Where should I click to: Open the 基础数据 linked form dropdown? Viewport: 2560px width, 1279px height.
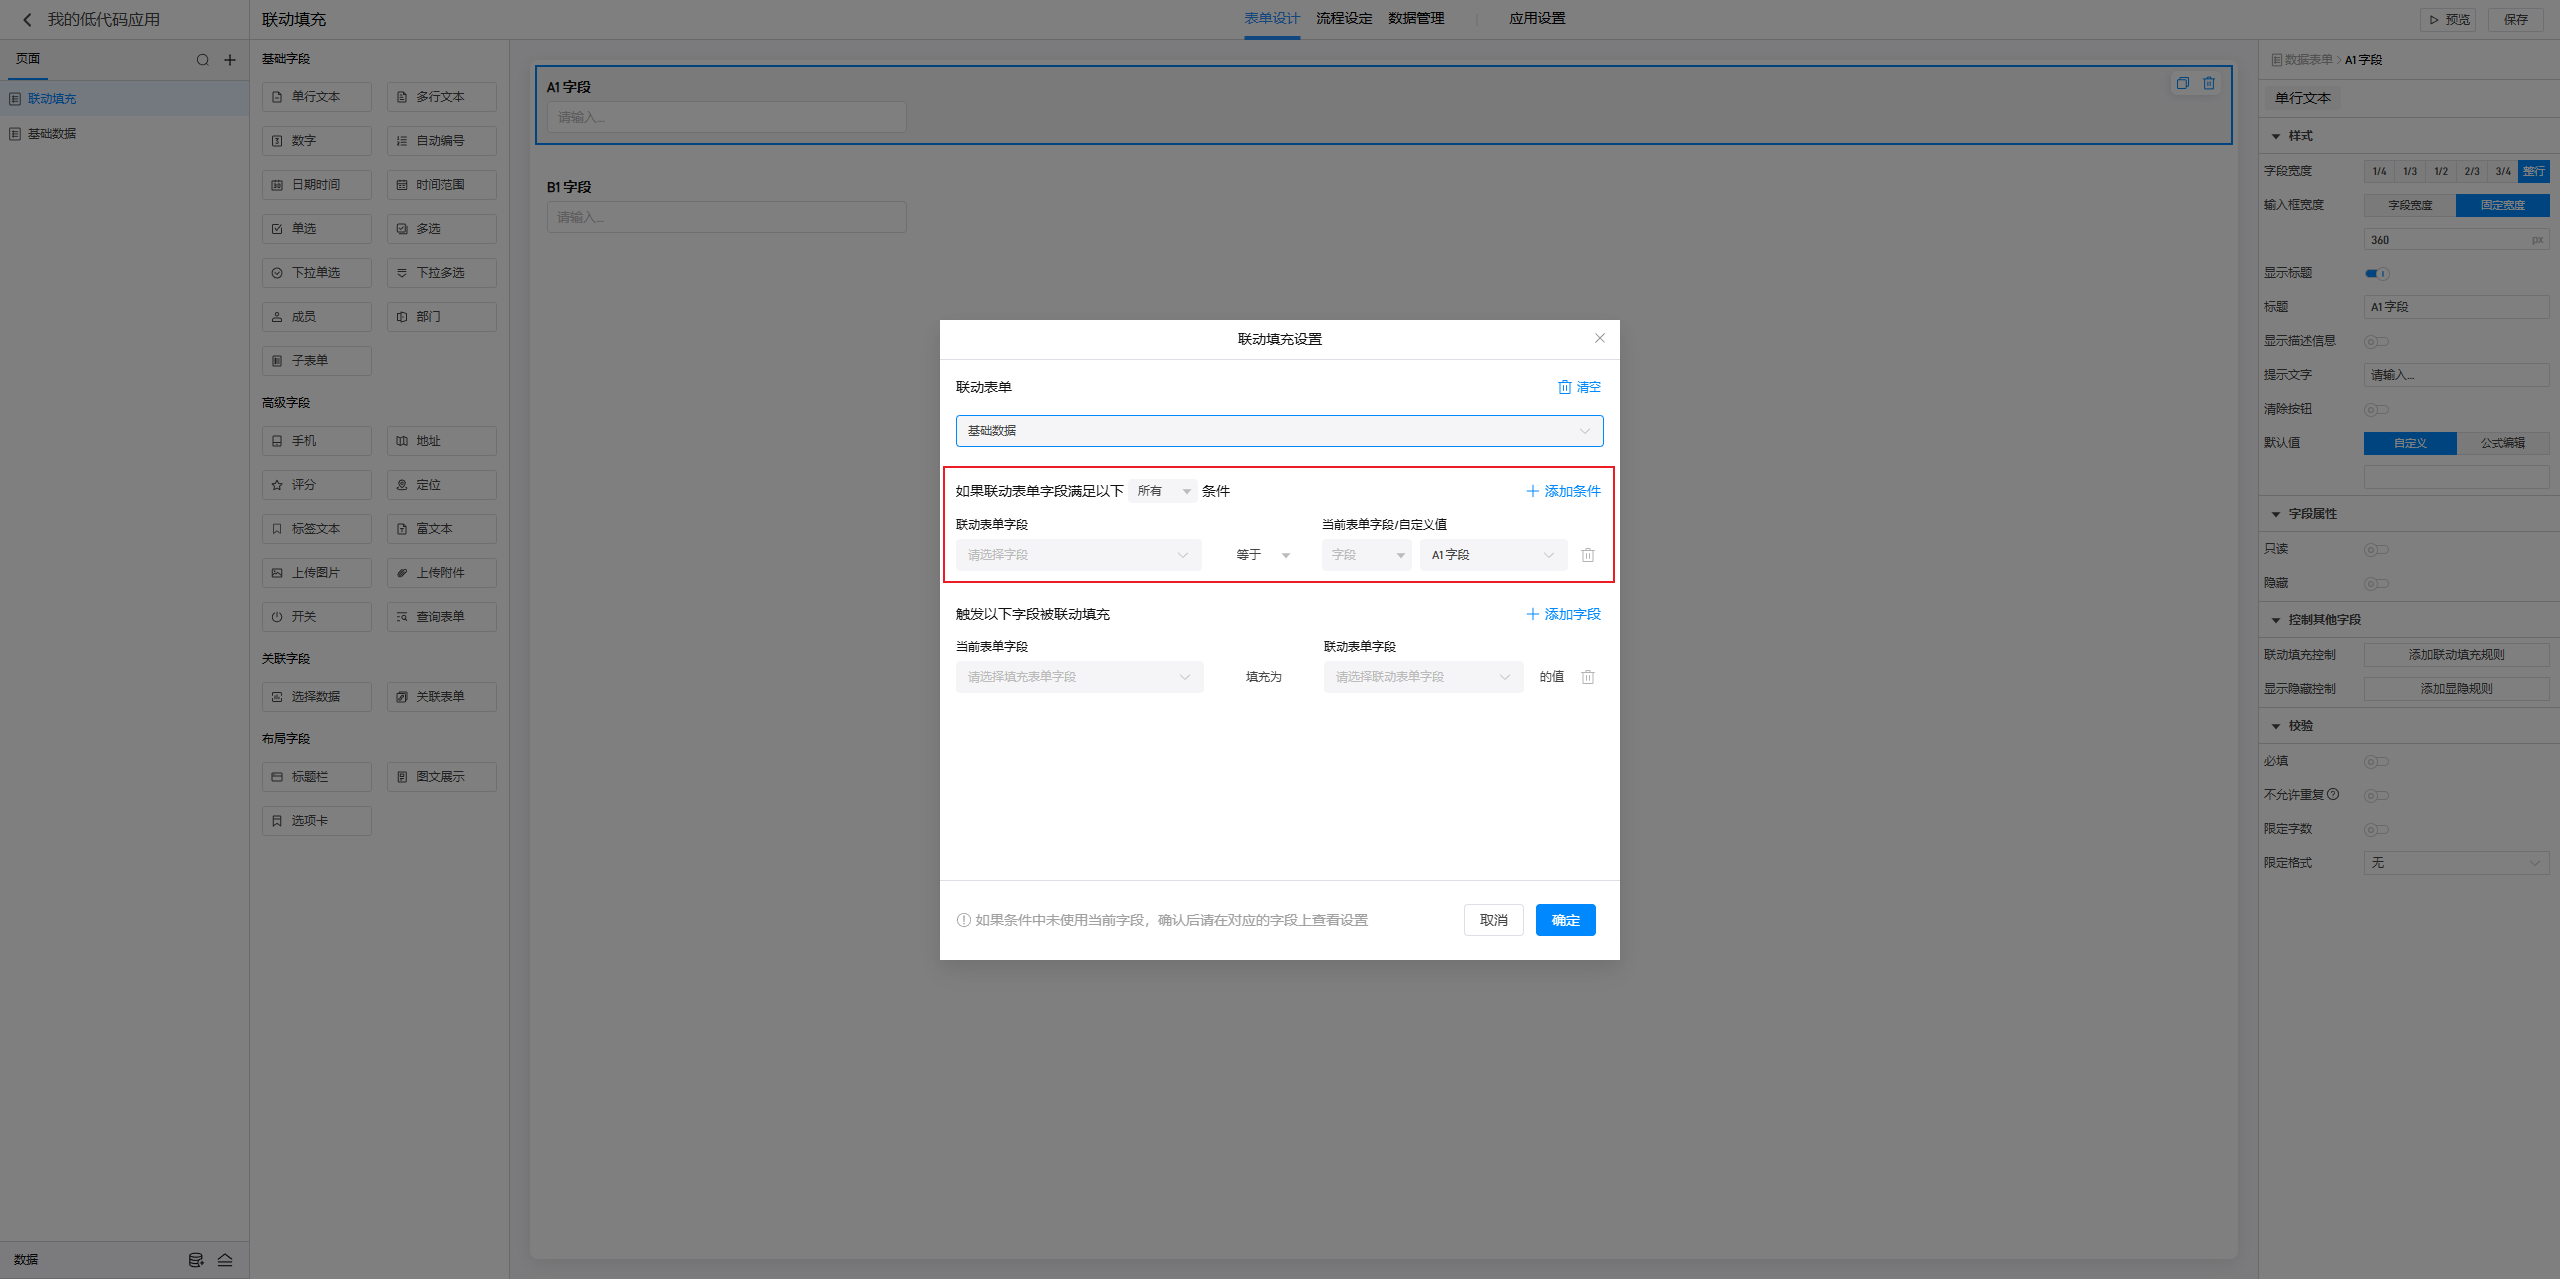click(x=1279, y=431)
